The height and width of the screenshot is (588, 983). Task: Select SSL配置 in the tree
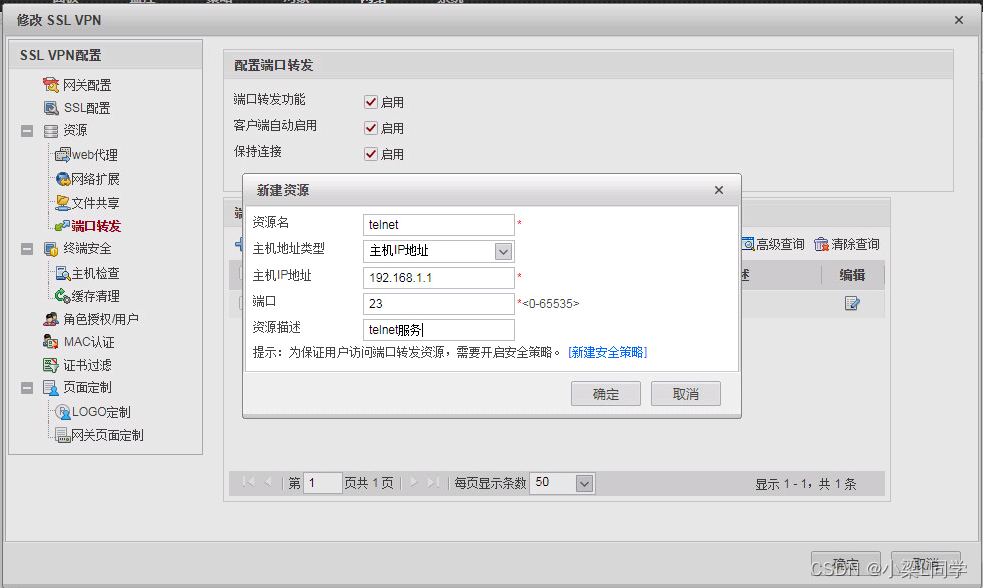87,108
